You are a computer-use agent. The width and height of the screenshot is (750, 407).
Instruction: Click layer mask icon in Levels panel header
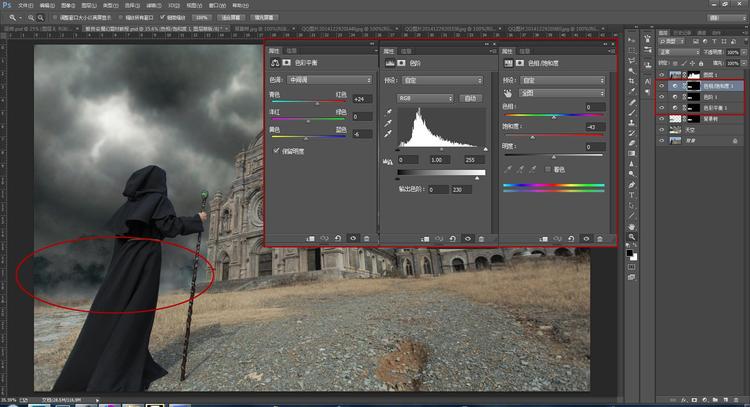click(401, 63)
